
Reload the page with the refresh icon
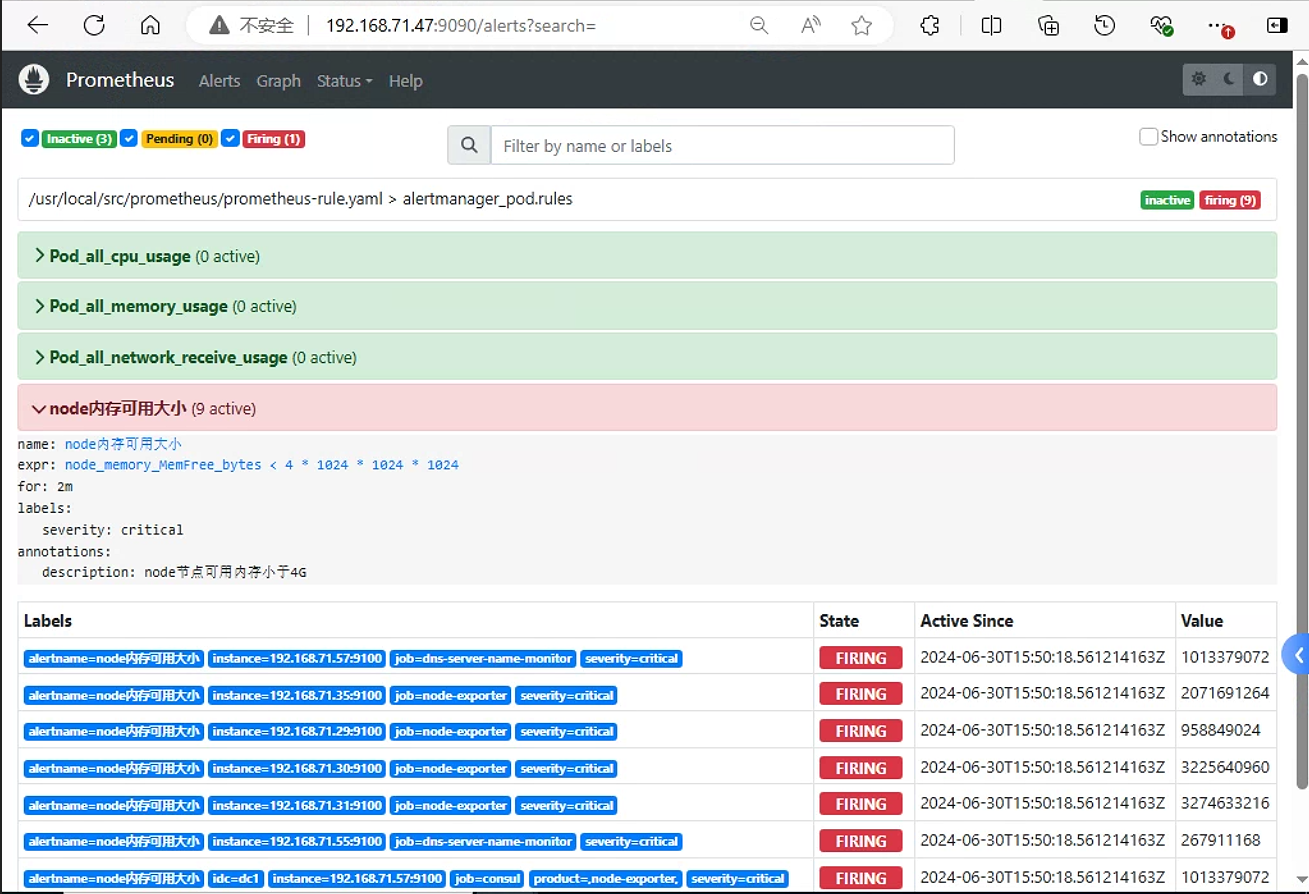tap(94, 26)
